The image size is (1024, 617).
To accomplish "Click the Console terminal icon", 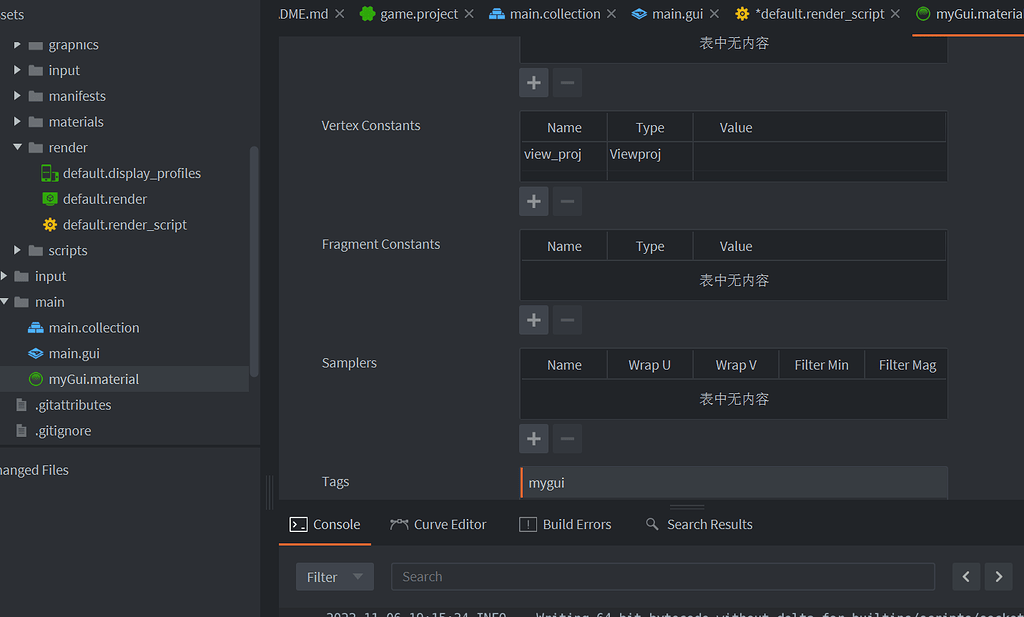I will [x=298, y=523].
